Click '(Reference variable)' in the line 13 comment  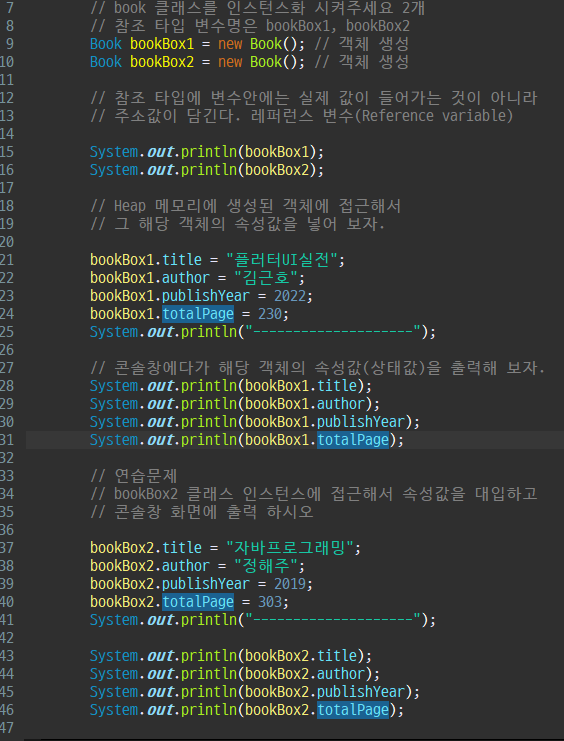[434, 116]
